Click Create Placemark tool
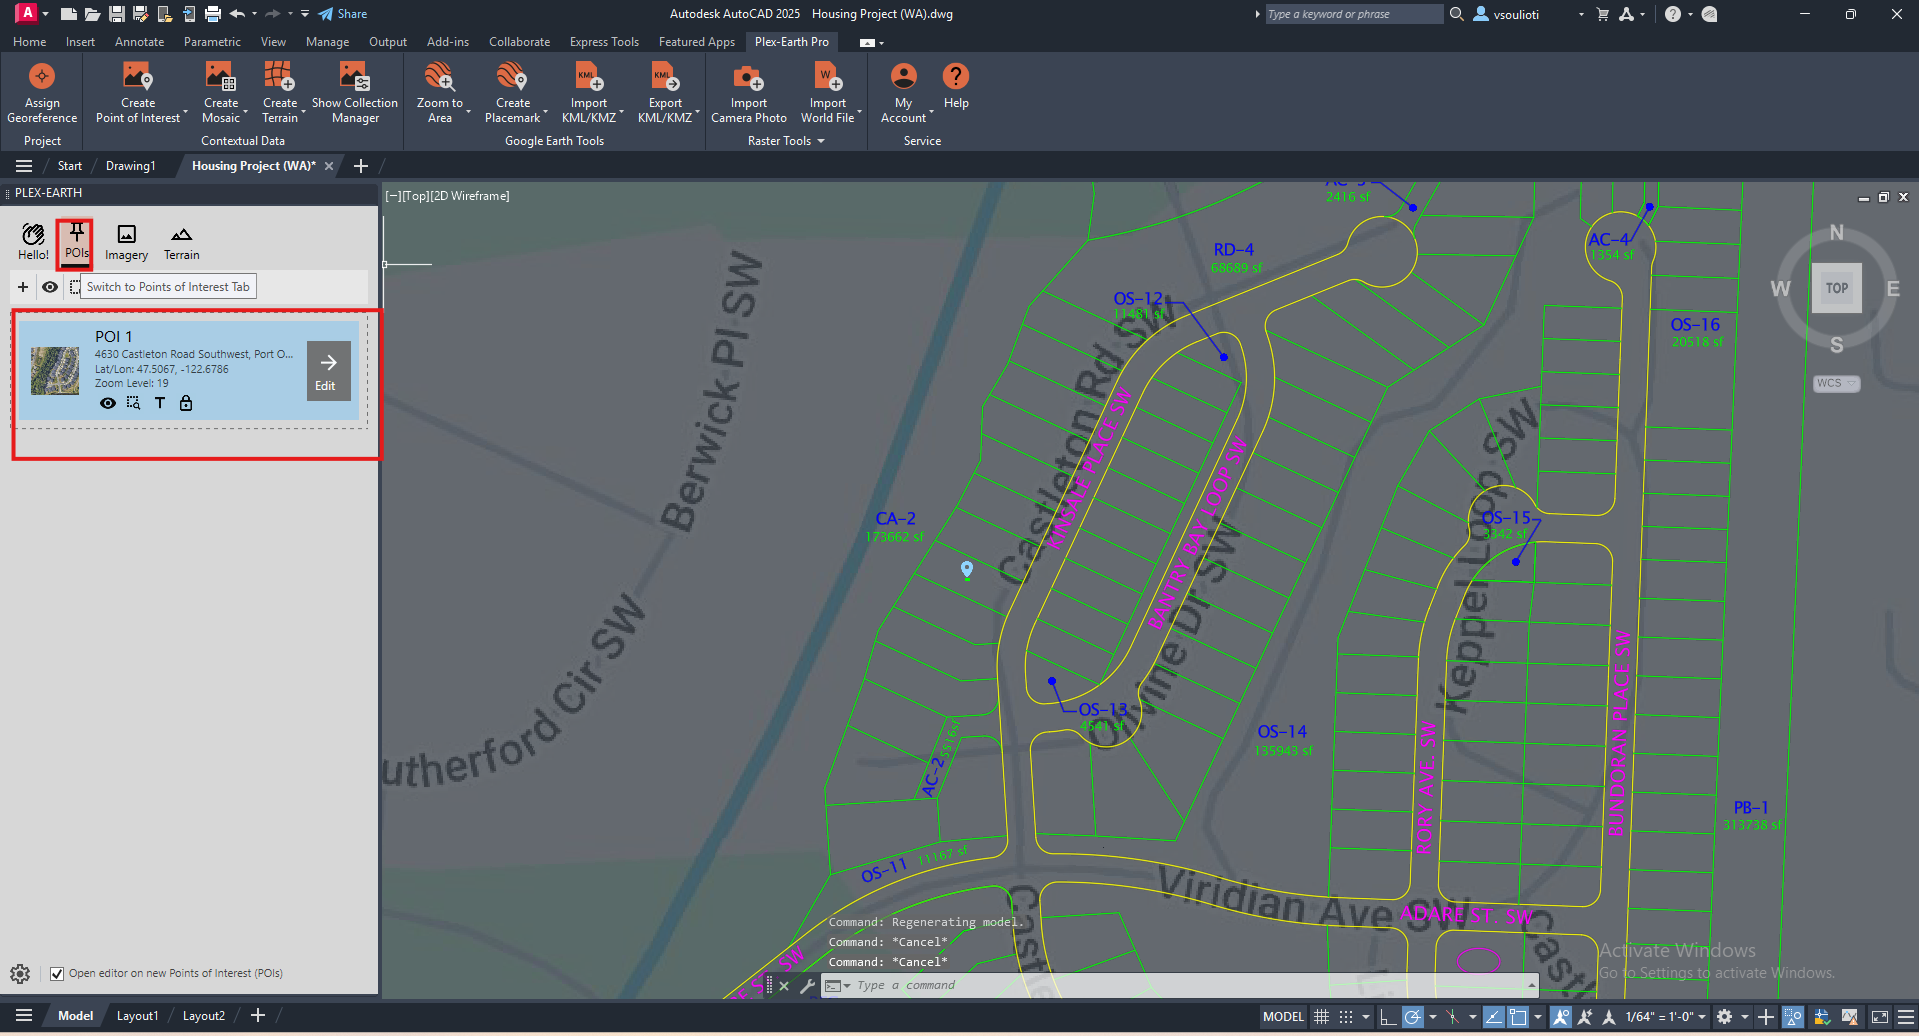 (x=512, y=93)
